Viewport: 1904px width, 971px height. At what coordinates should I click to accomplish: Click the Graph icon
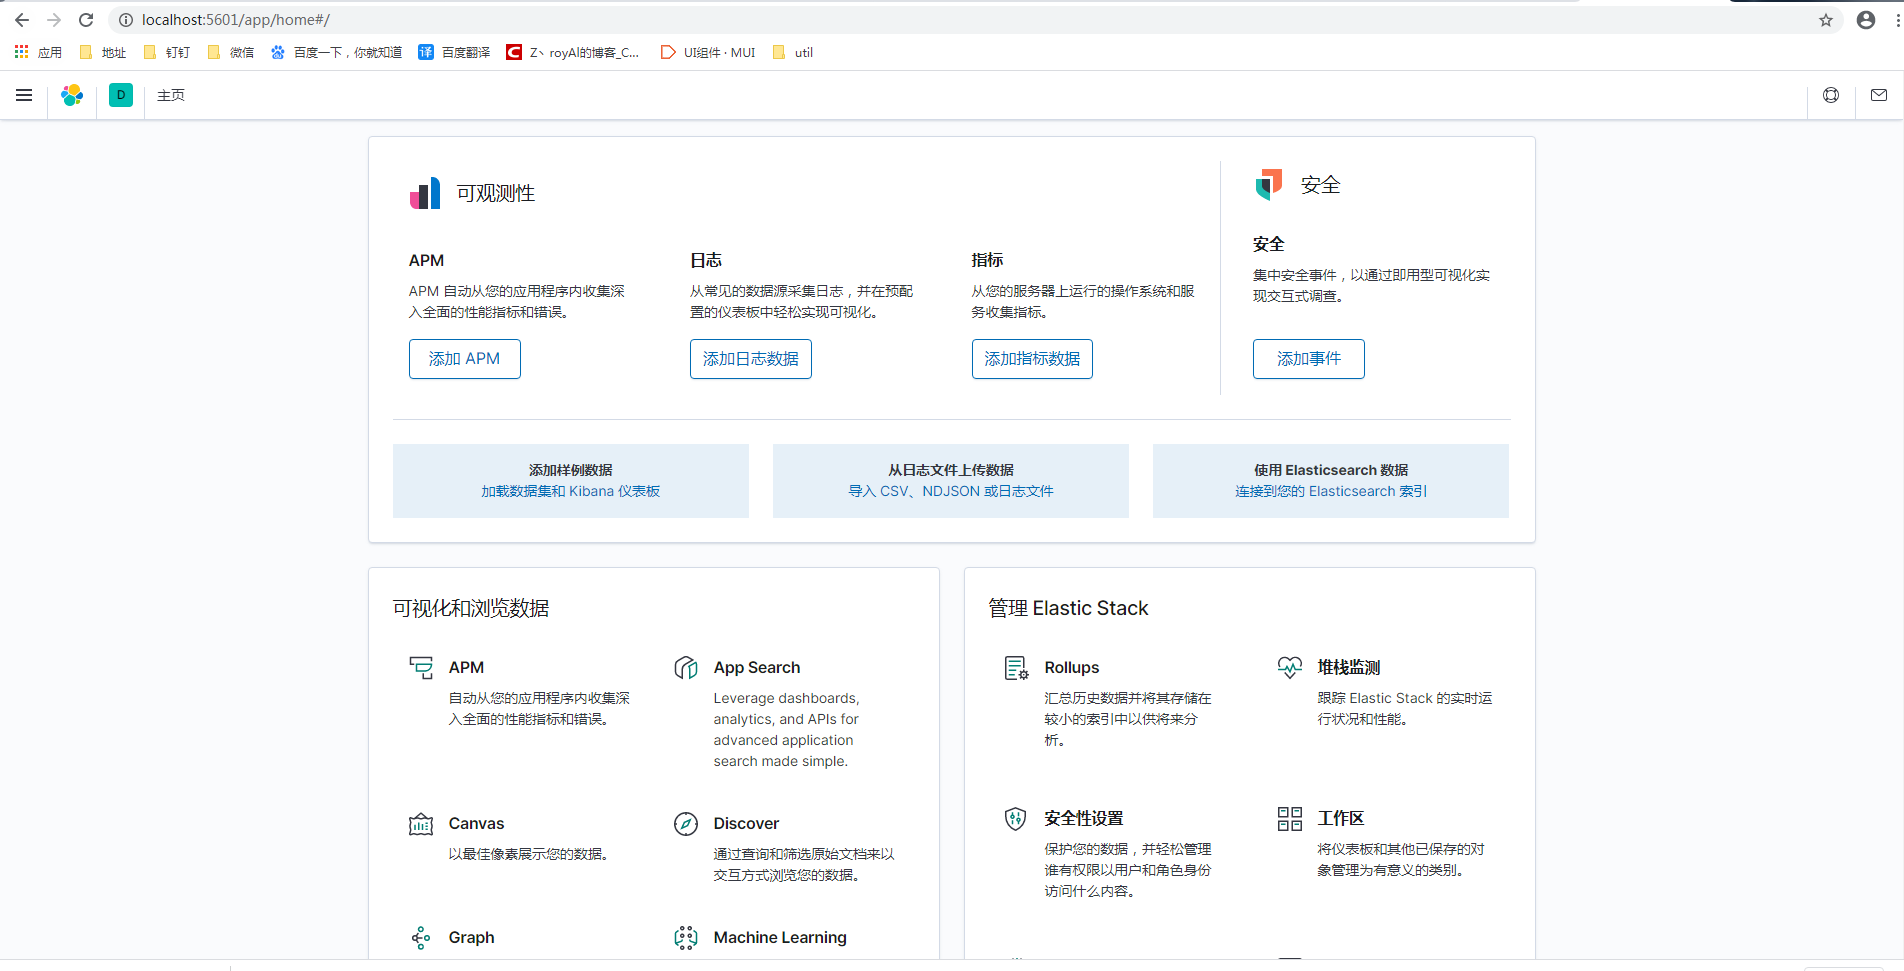click(x=421, y=937)
